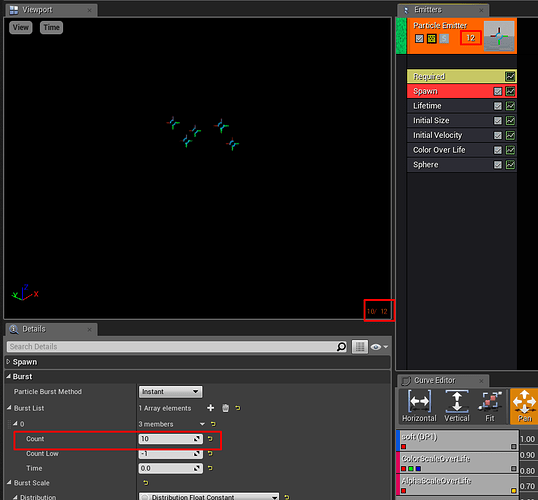538x500 pixels.
Task: Collapse the Burst category
Action: (x=9, y=376)
